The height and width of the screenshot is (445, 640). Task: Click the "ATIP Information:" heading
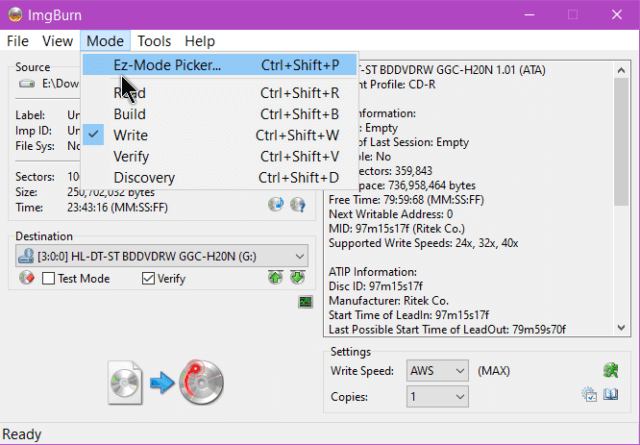tap(373, 272)
